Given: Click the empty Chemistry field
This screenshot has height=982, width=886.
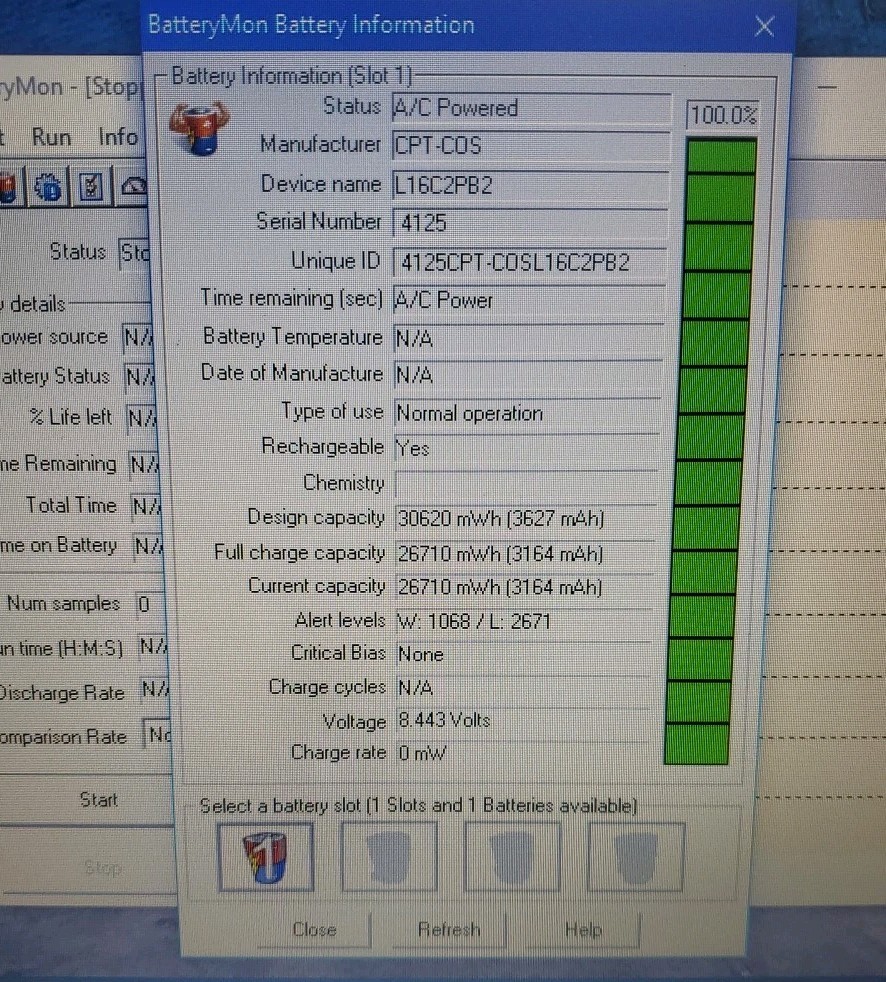Looking at the screenshot, I should 526,483.
